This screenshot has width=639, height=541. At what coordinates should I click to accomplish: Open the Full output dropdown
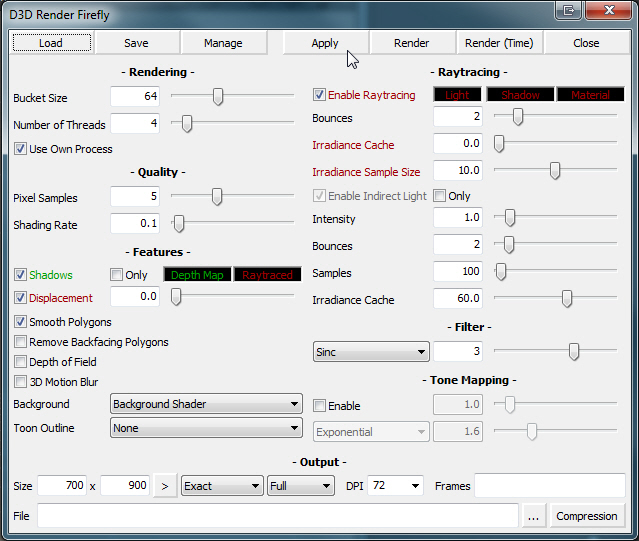[x=301, y=486]
